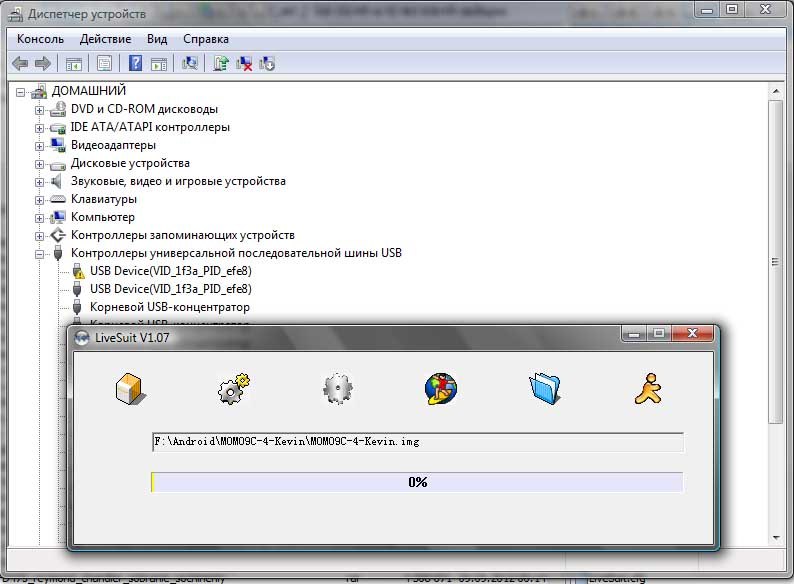
Task: Expand Клавиатуры node
Action: [x=39, y=200]
